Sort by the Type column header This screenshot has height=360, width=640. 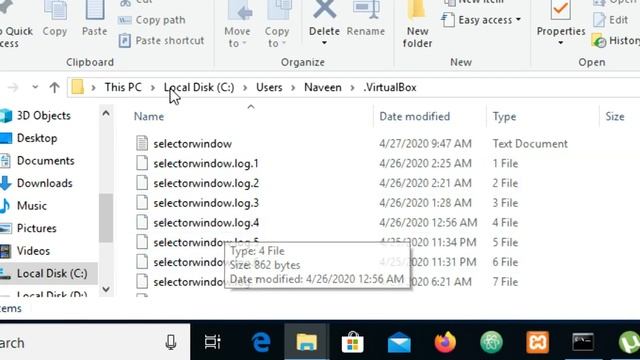pyautogui.click(x=504, y=117)
